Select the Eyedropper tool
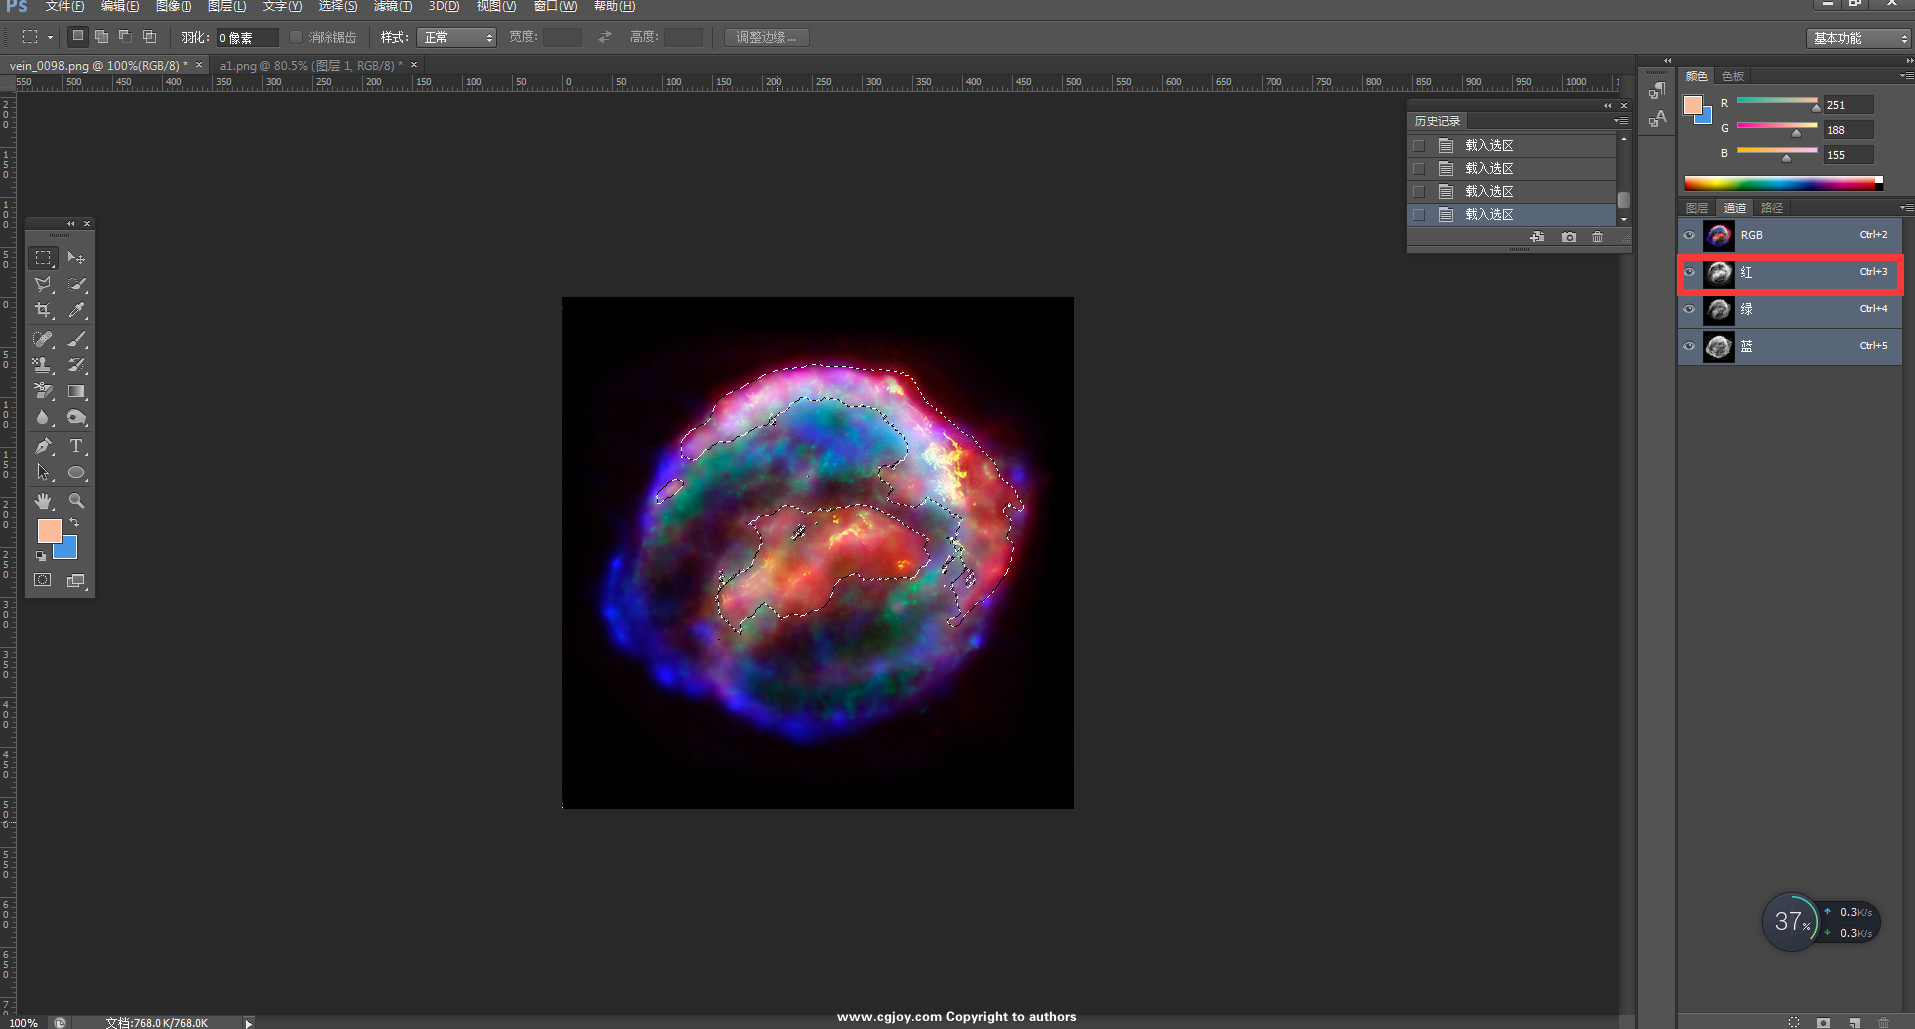The width and height of the screenshot is (1915, 1029). click(76, 311)
